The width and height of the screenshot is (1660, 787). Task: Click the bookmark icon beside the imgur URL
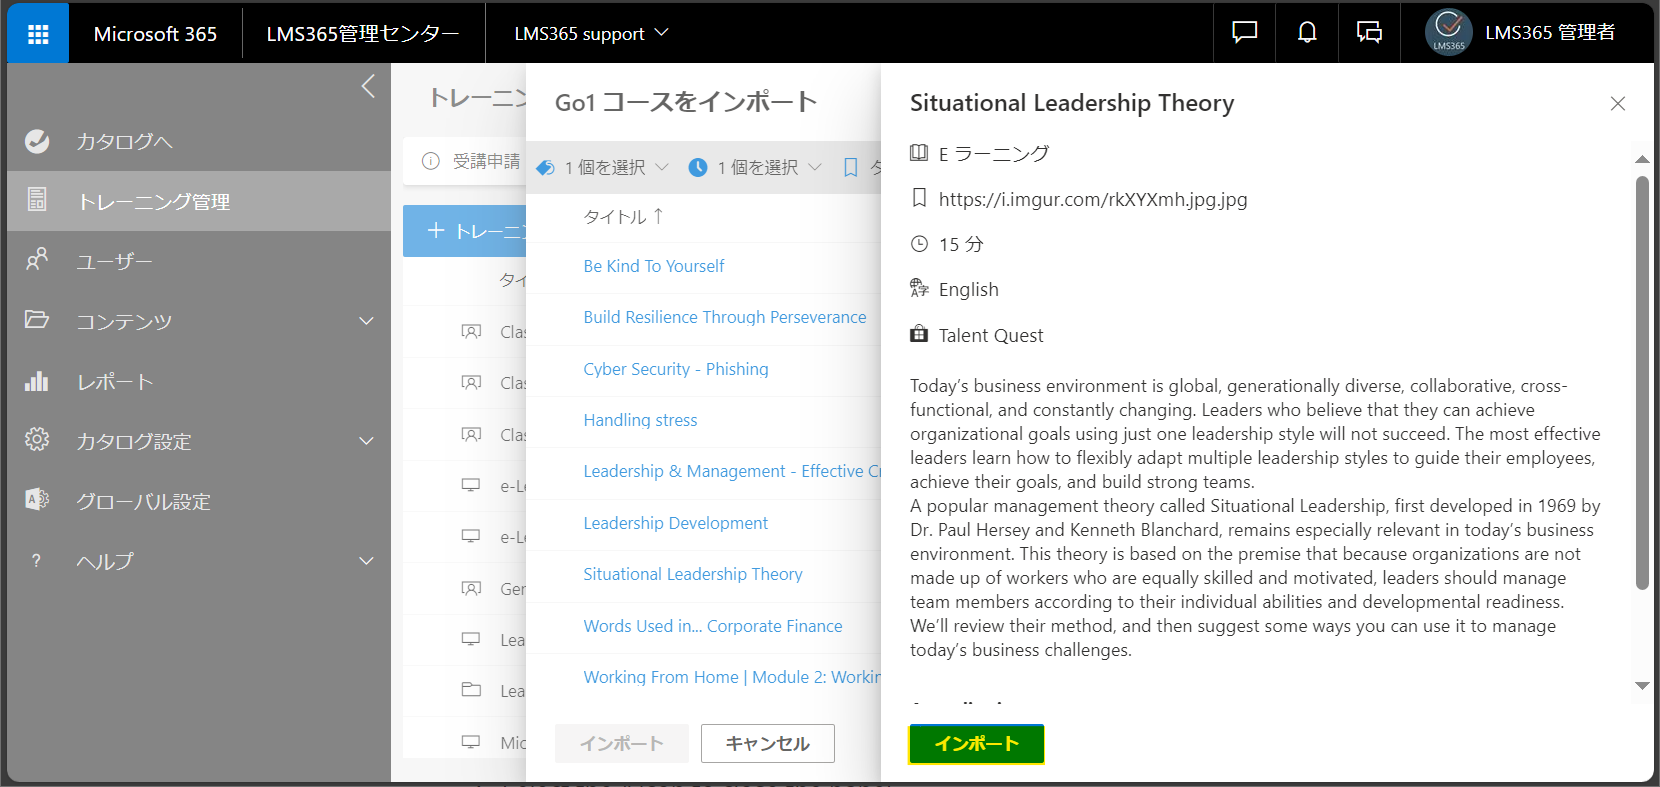coord(919,199)
